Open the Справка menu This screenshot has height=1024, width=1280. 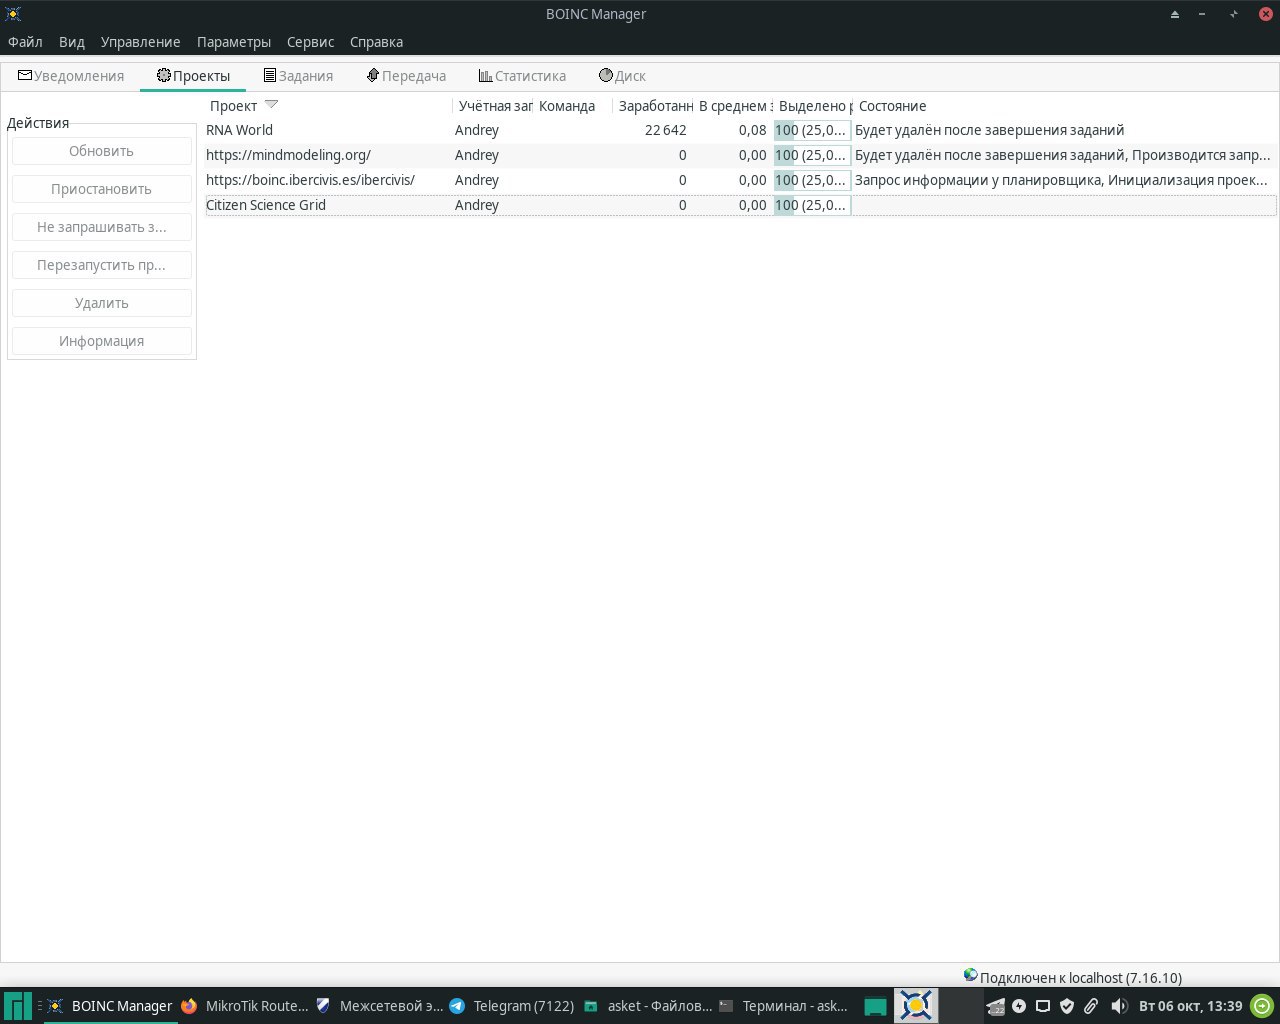pos(376,42)
